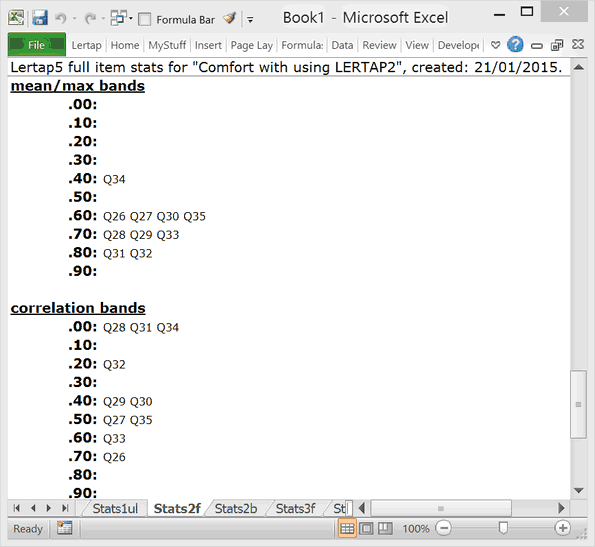Zoom in with the plus button

(562, 528)
